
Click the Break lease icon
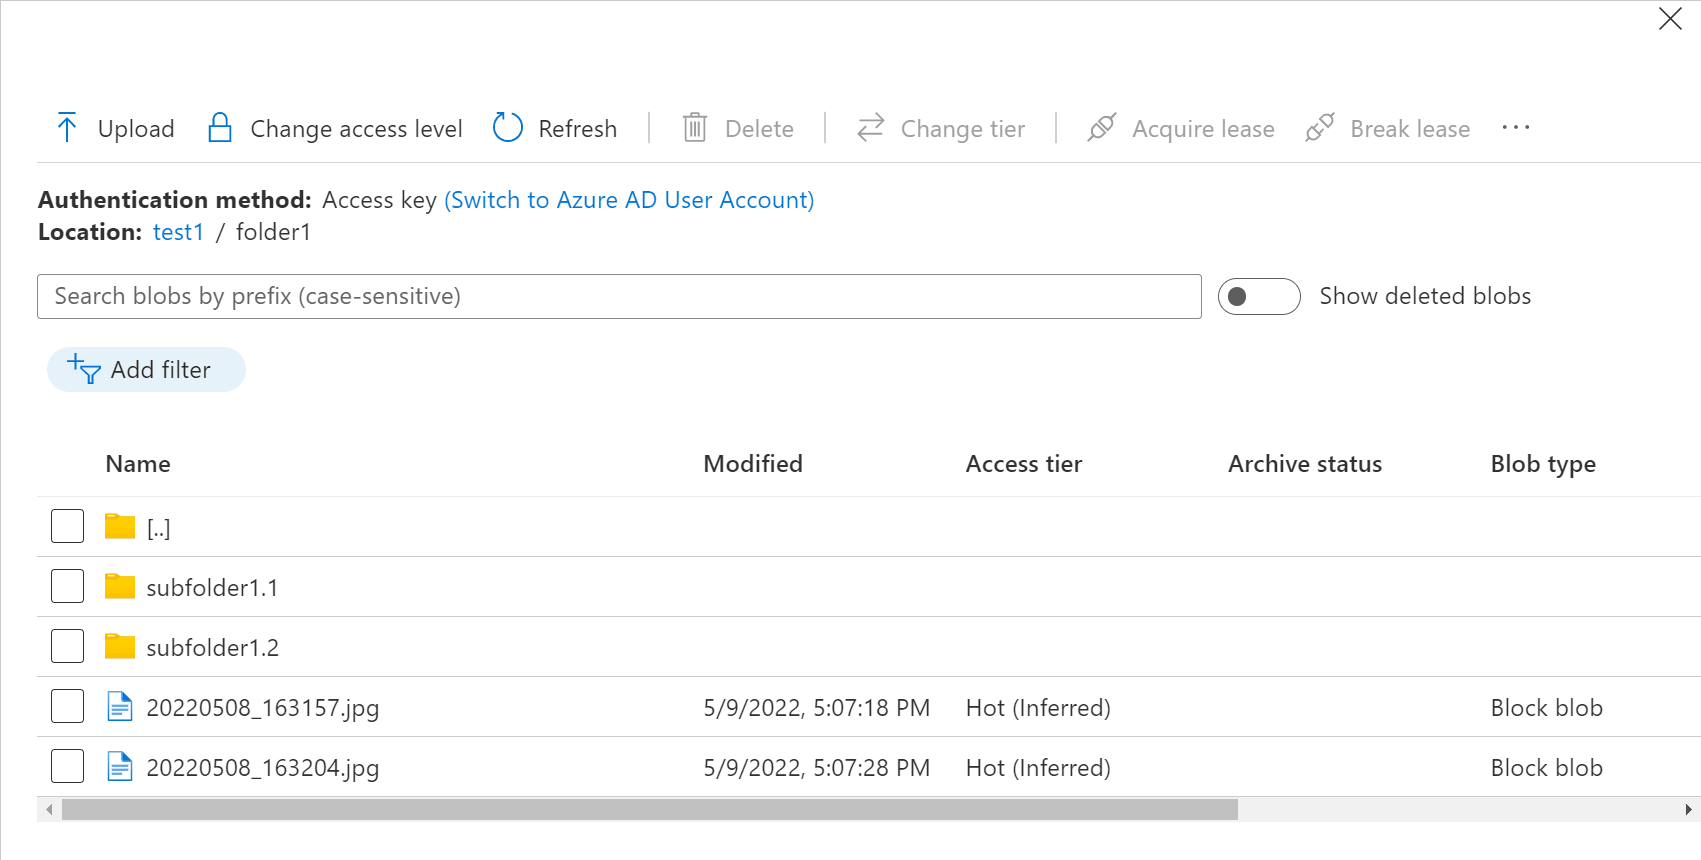[1320, 128]
